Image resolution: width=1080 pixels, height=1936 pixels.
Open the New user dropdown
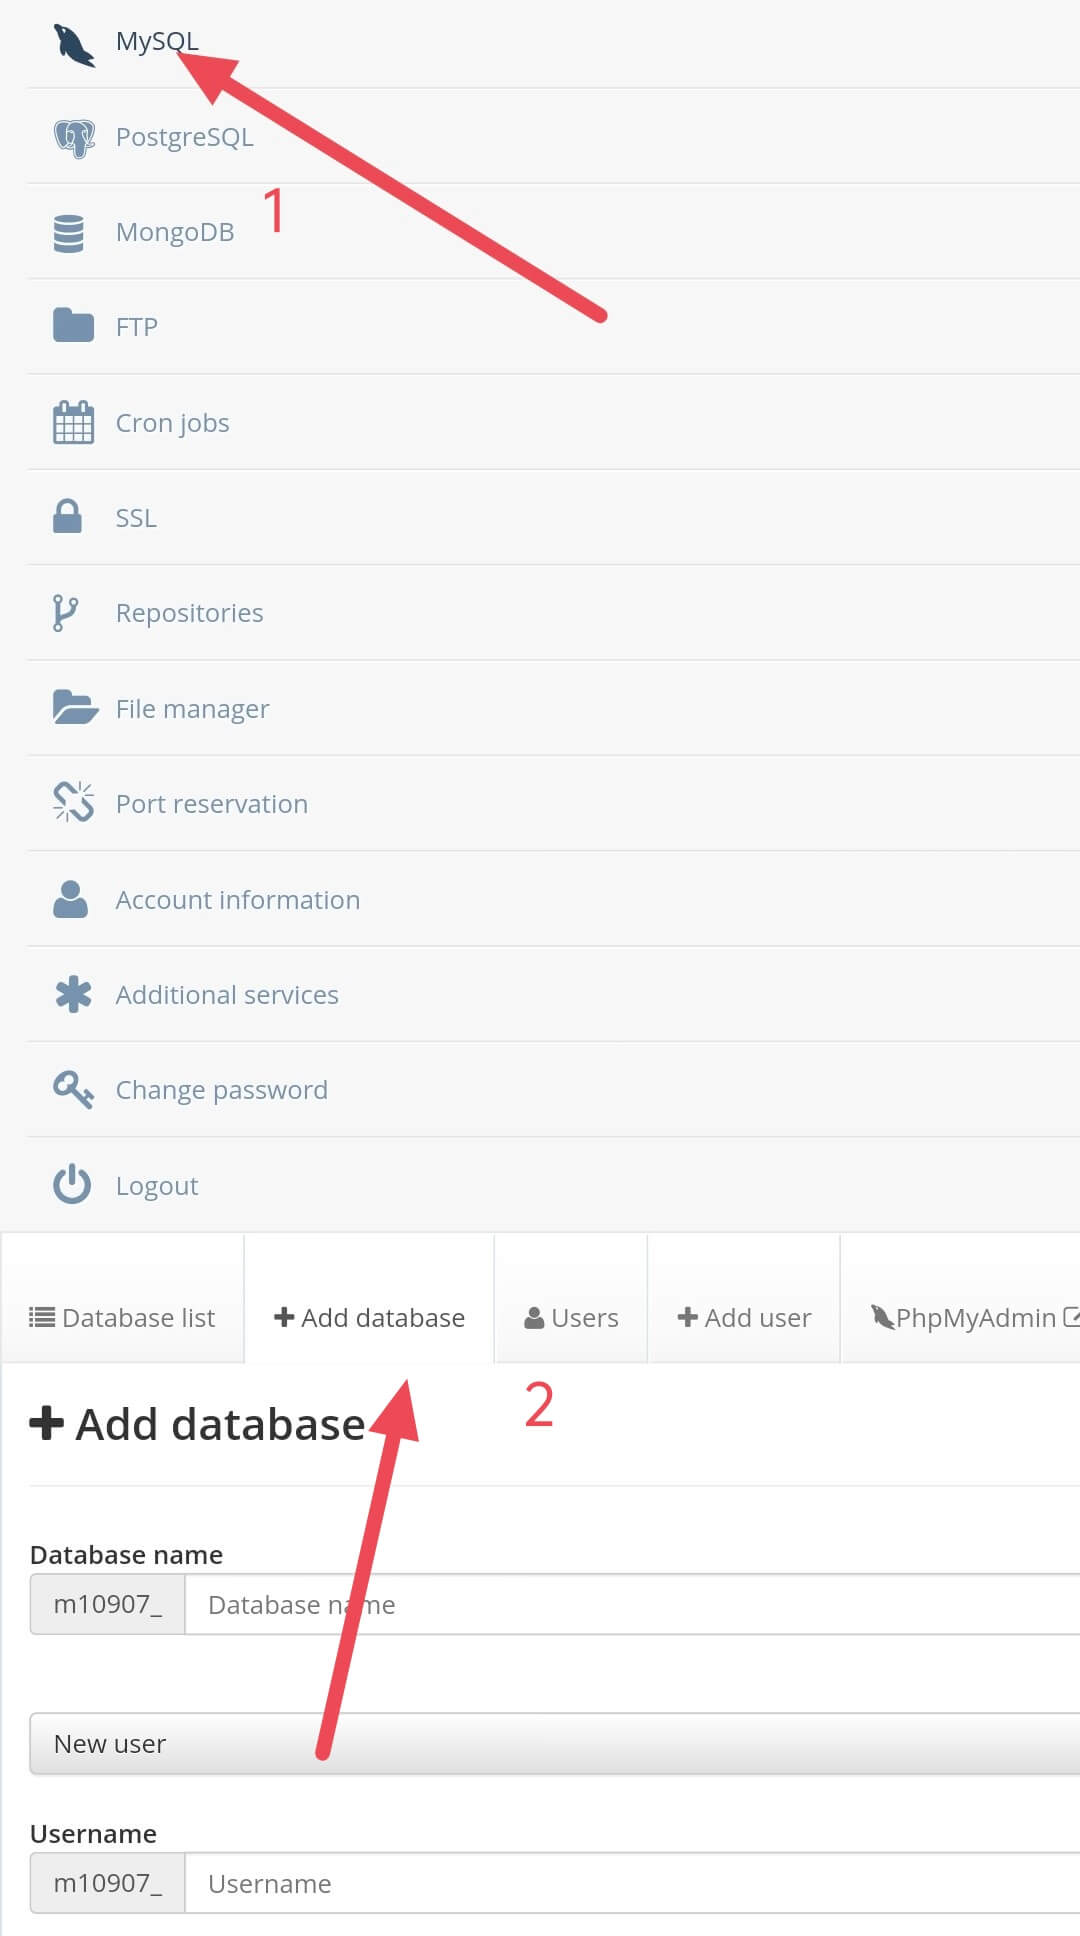554,1744
